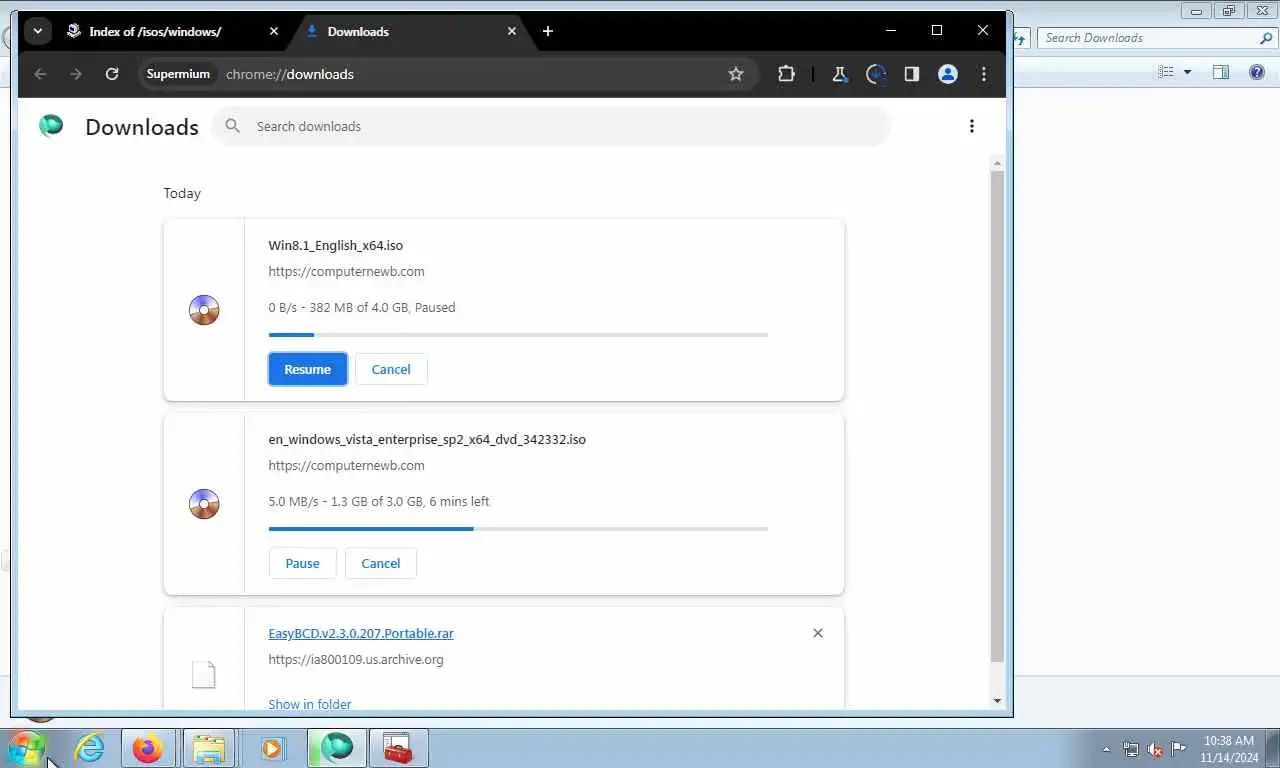
Task: Show EasyBCD file in folder
Action: pos(310,704)
